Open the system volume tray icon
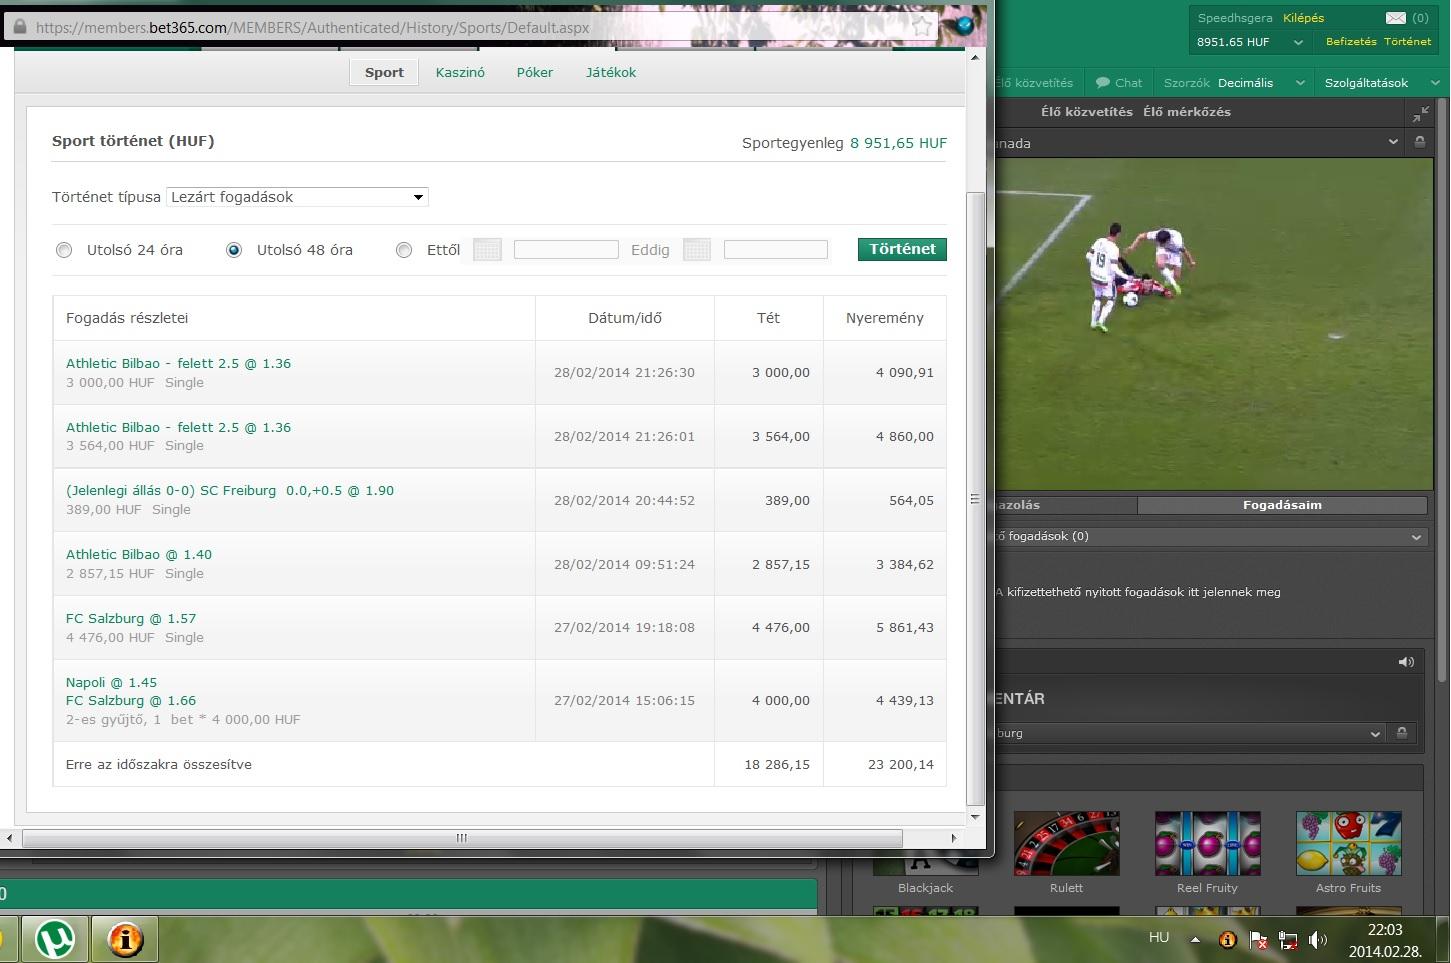Viewport: 1451px width, 963px height. [x=1318, y=939]
